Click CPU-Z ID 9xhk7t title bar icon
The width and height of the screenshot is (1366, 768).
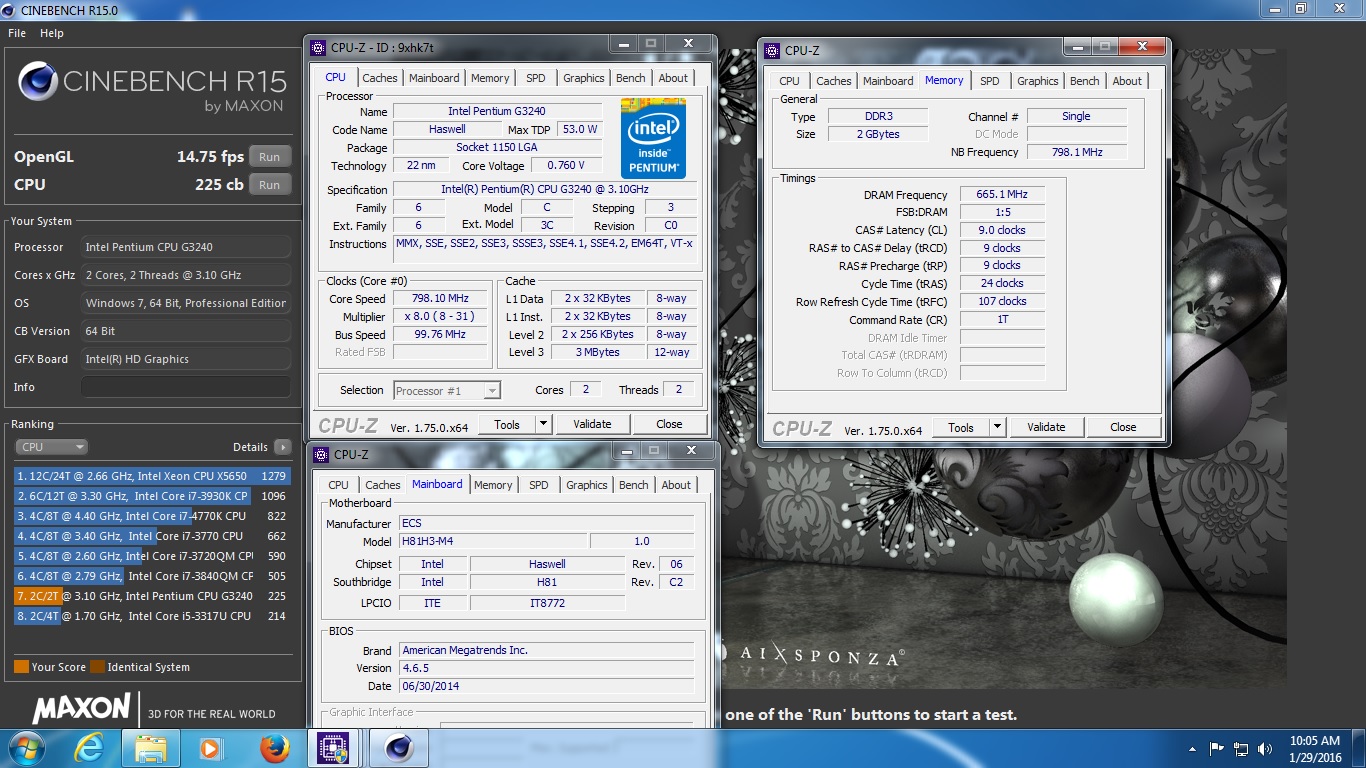(x=318, y=47)
